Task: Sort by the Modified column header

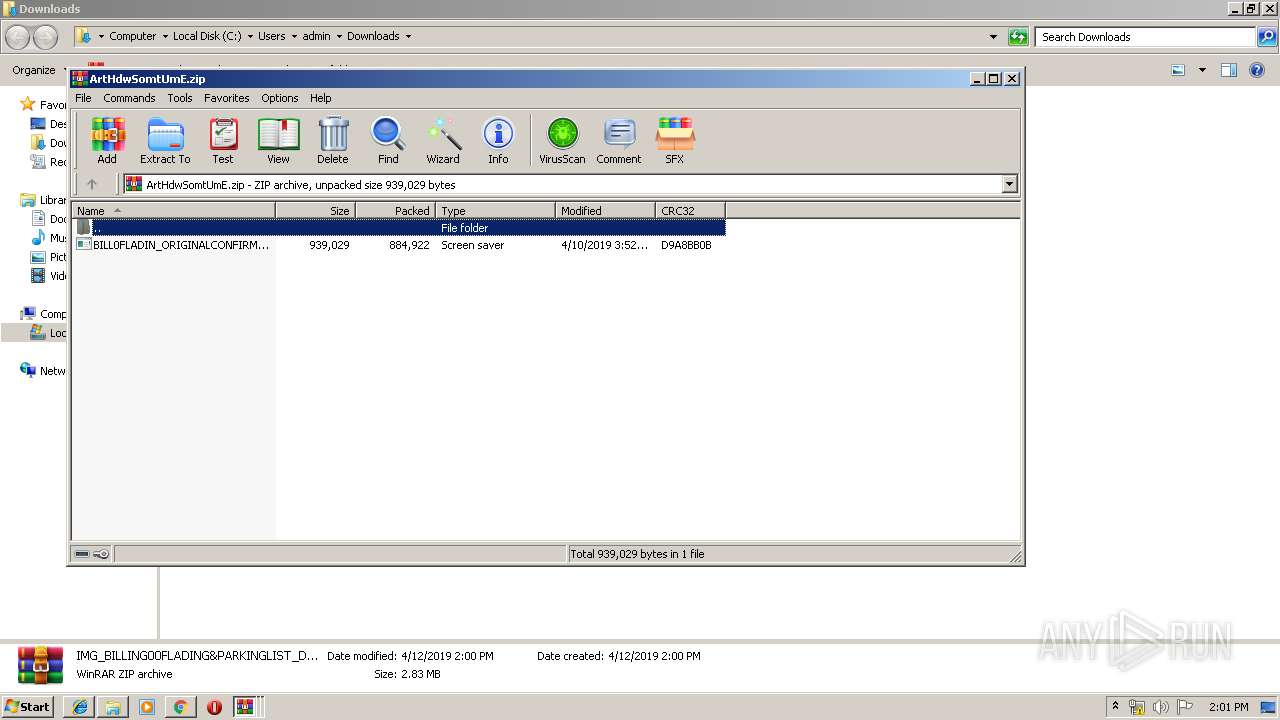Action: 606,210
